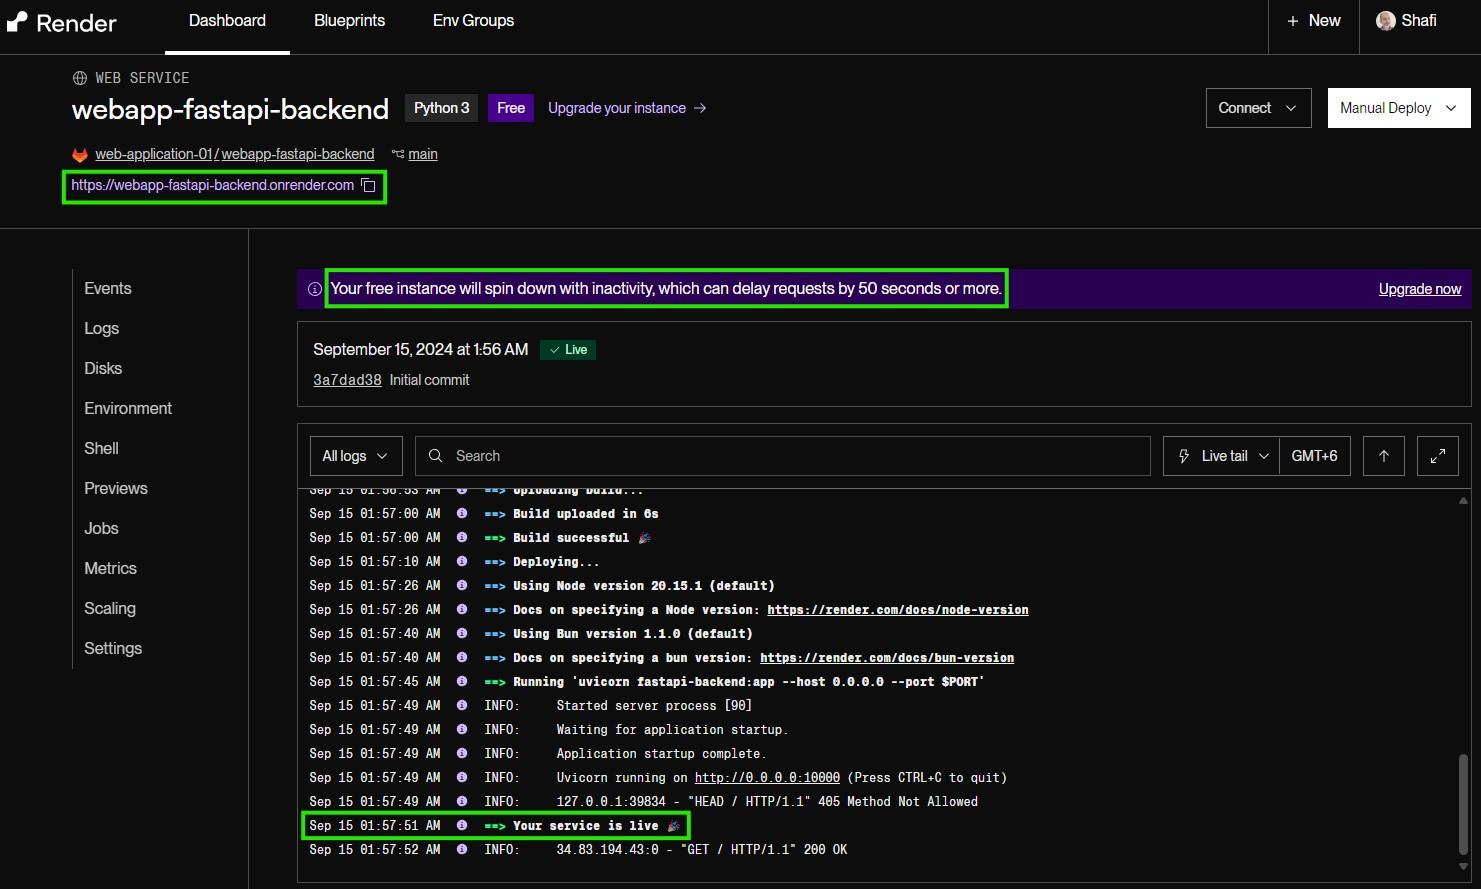Copy the onrender.com service URL icon
The height and width of the screenshot is (889, 1481).
pyautogui.click(x=368, y=185)
